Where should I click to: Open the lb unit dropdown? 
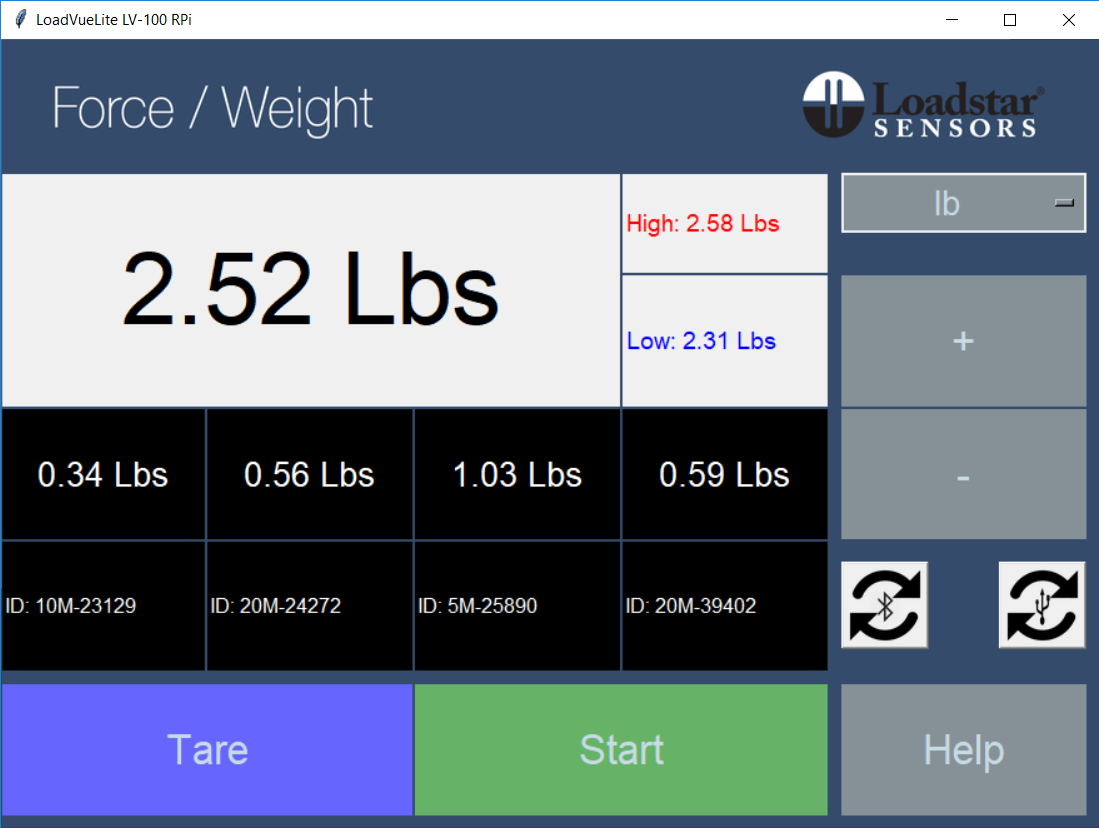click(x=946, y=203)
